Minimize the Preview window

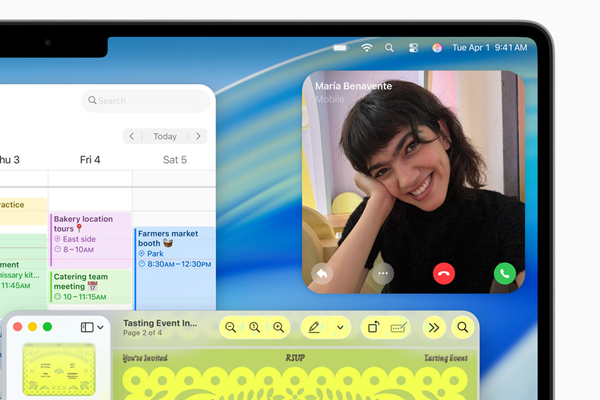coord(33,327)
